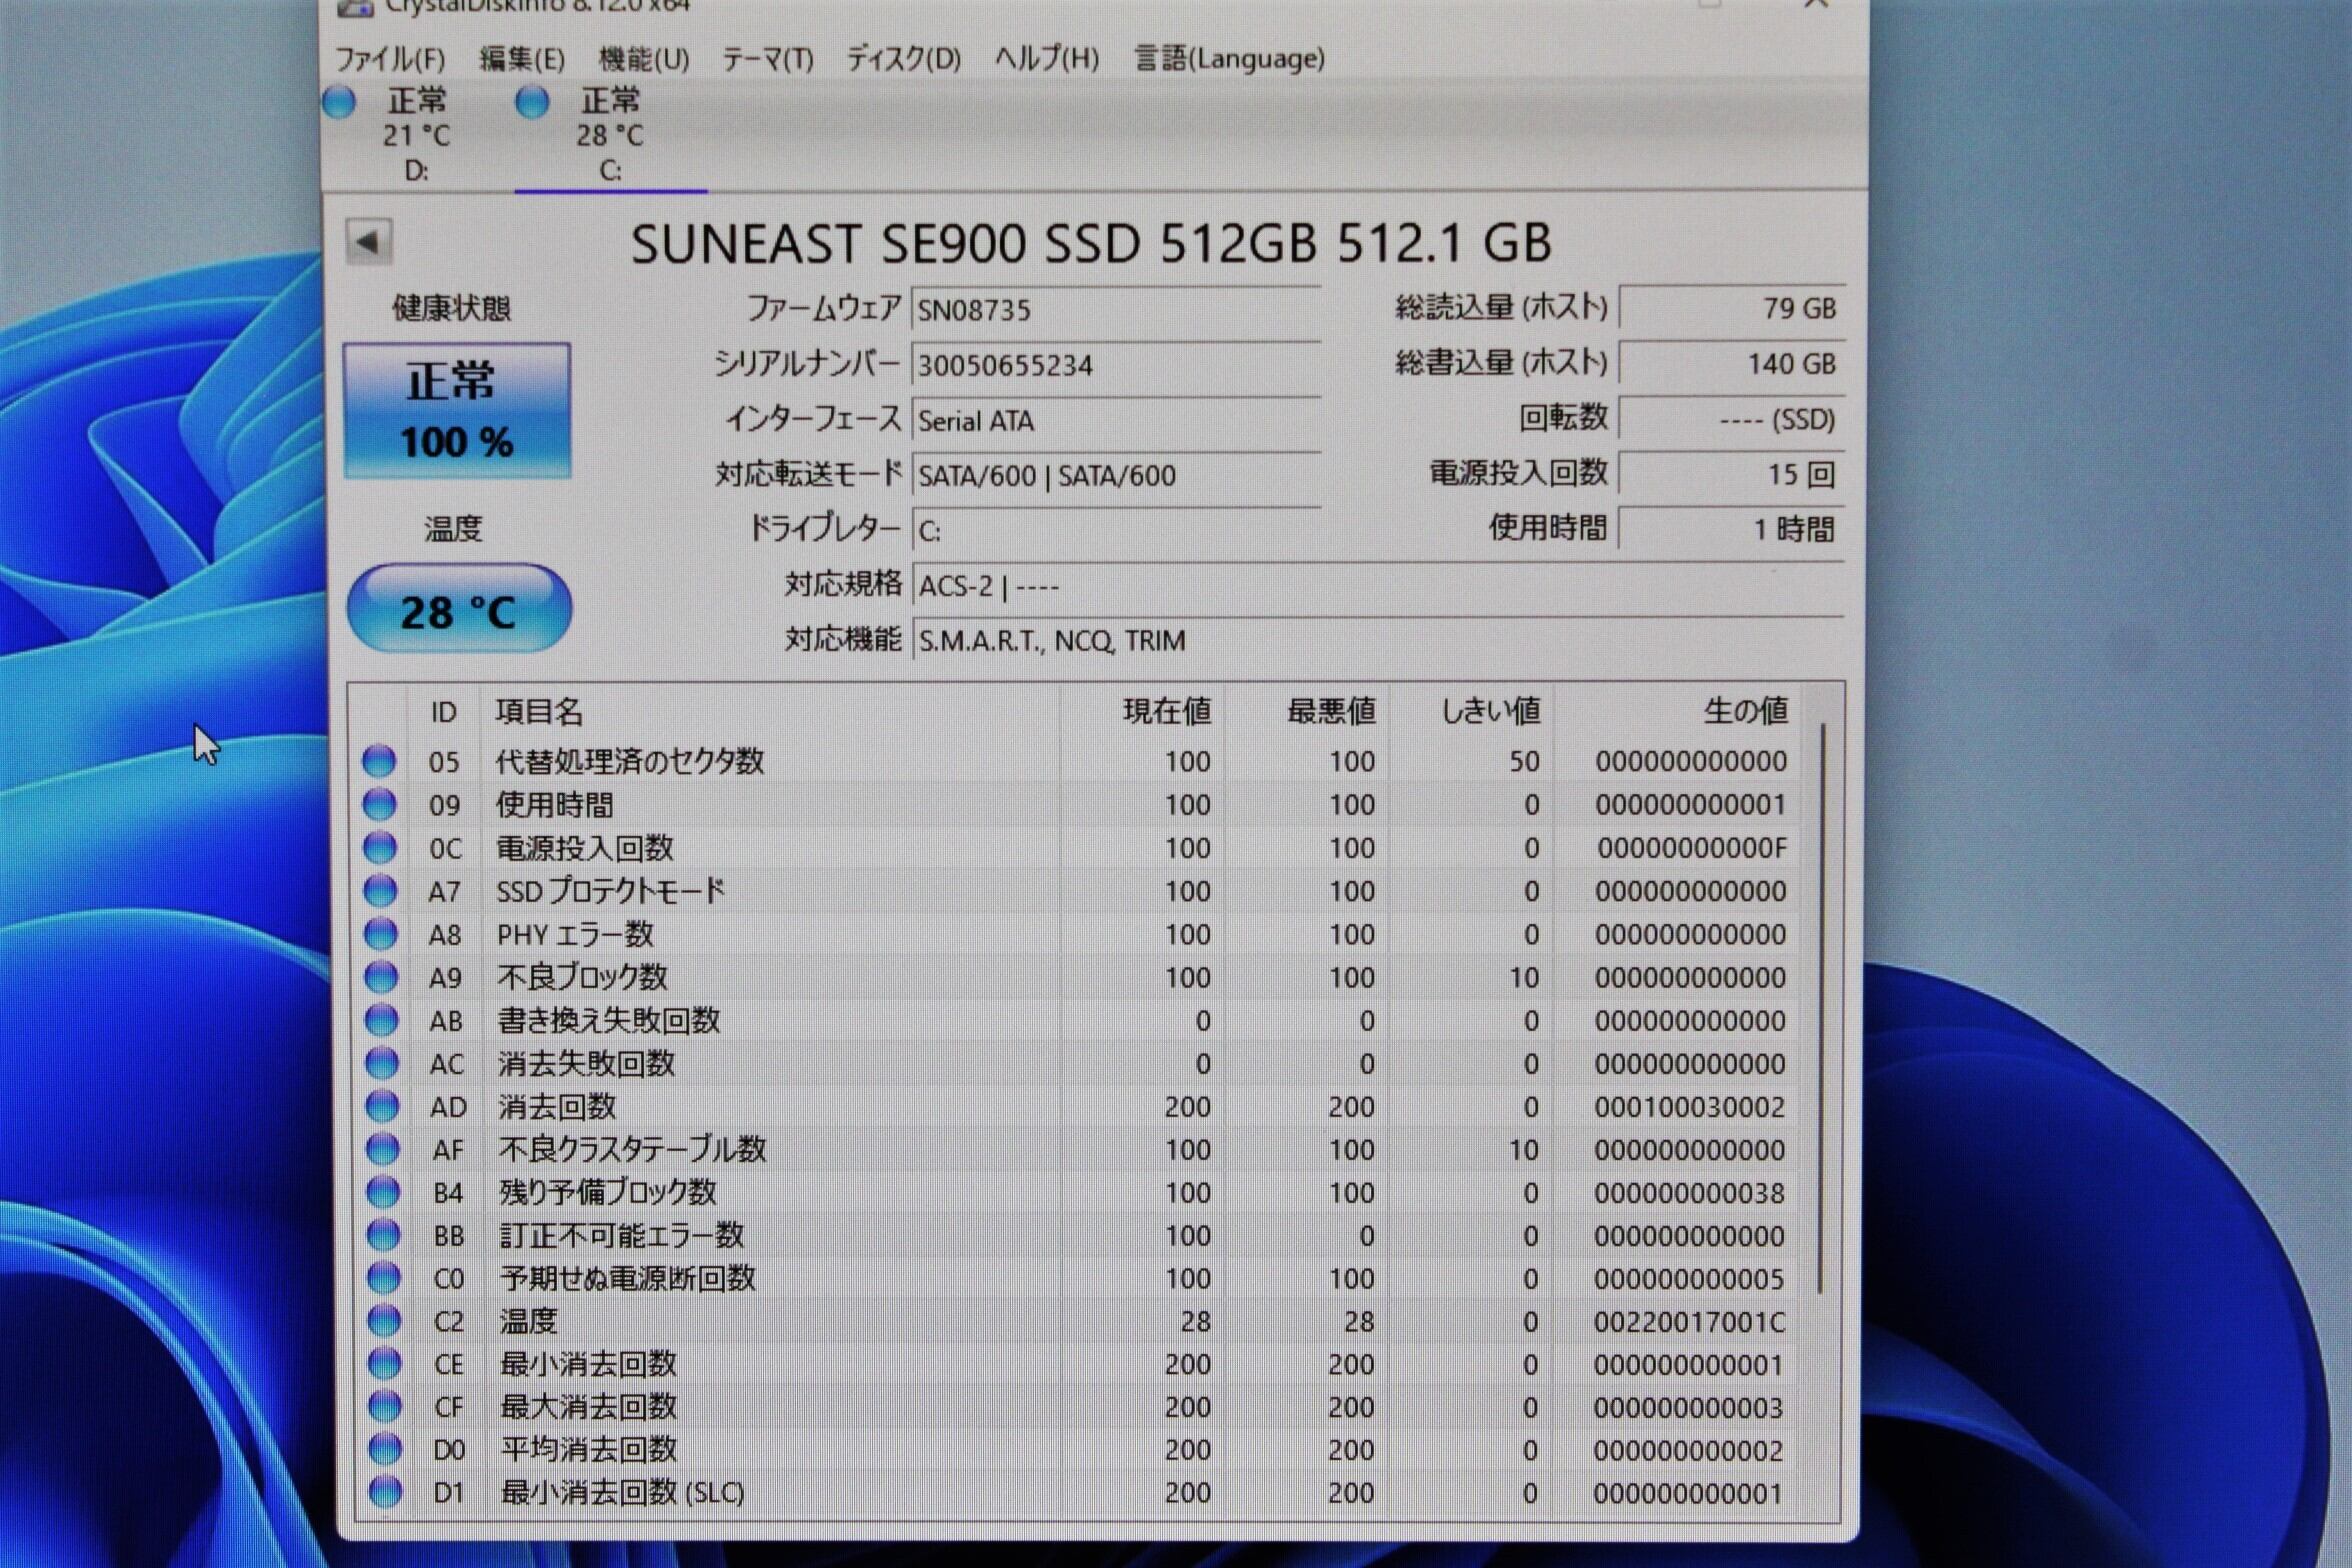Select the D: drive tab at 21 °C
Viewport: 2352px width, 1568px height.
pyautogui.click(x=416, y=136)
